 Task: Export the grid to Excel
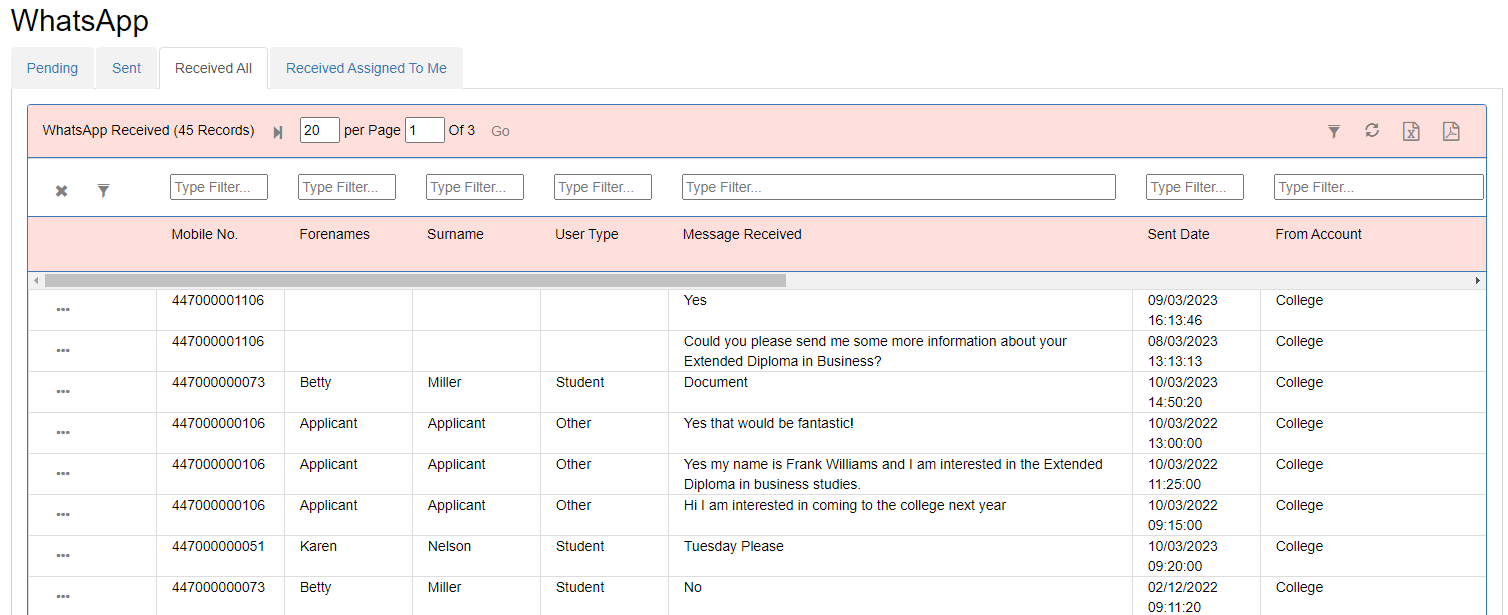tap(1411, 131)
